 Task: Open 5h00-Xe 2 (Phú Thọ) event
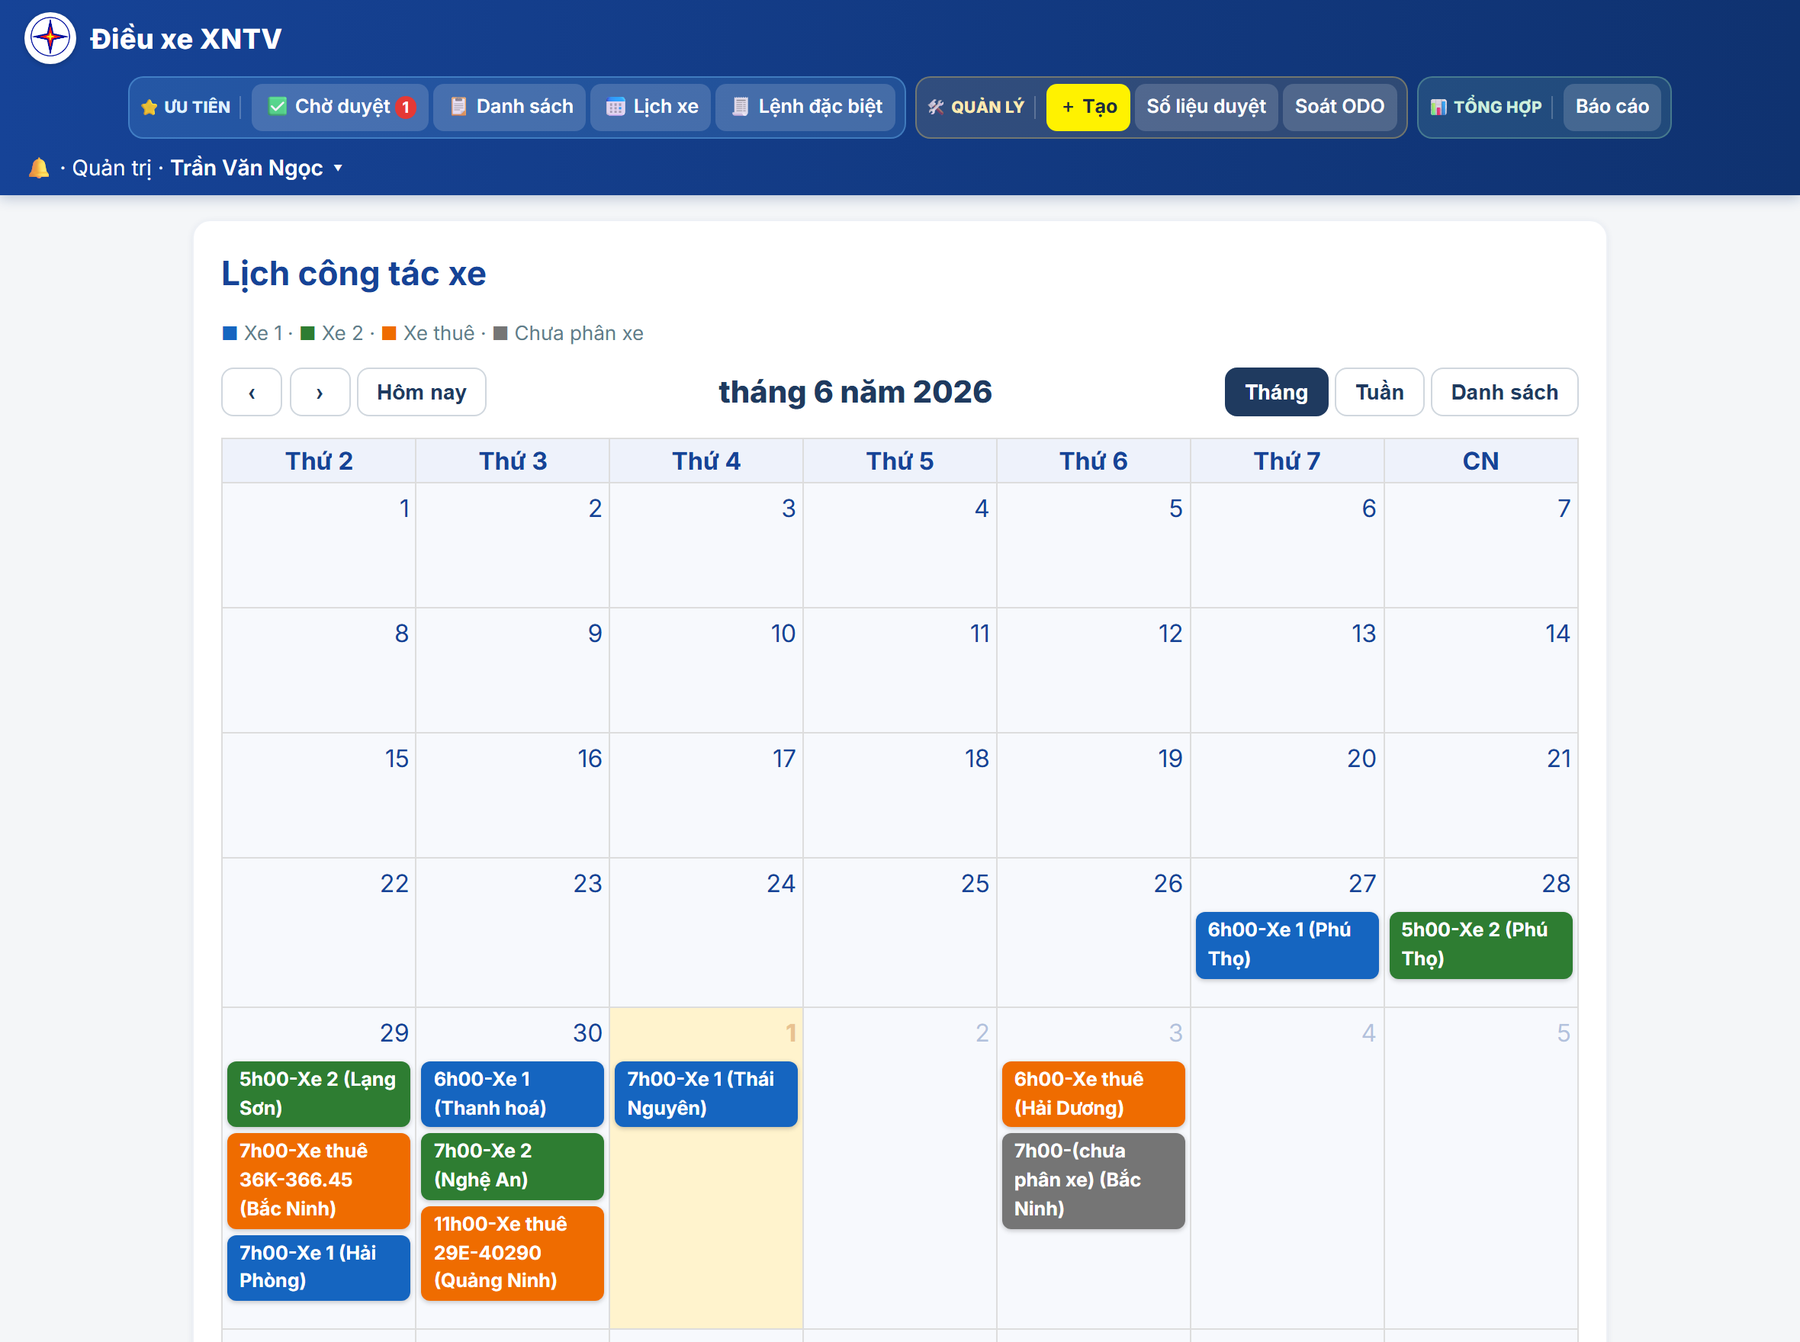point(1481,945)
